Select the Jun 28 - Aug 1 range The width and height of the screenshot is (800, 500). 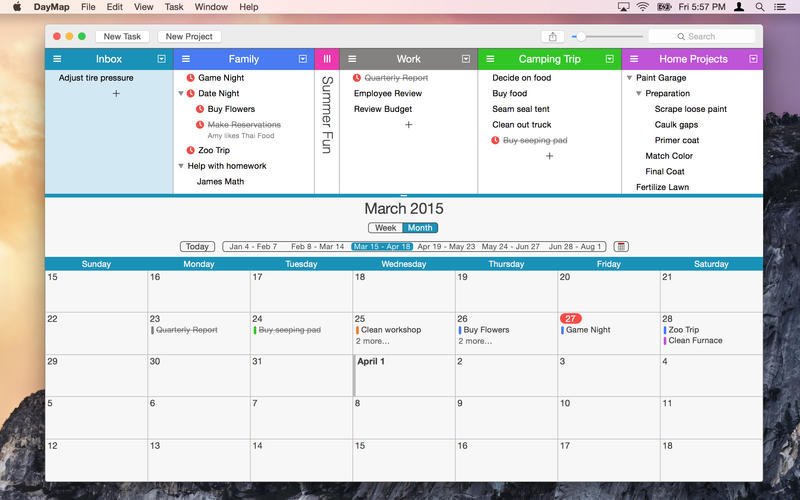coord(575,246)
